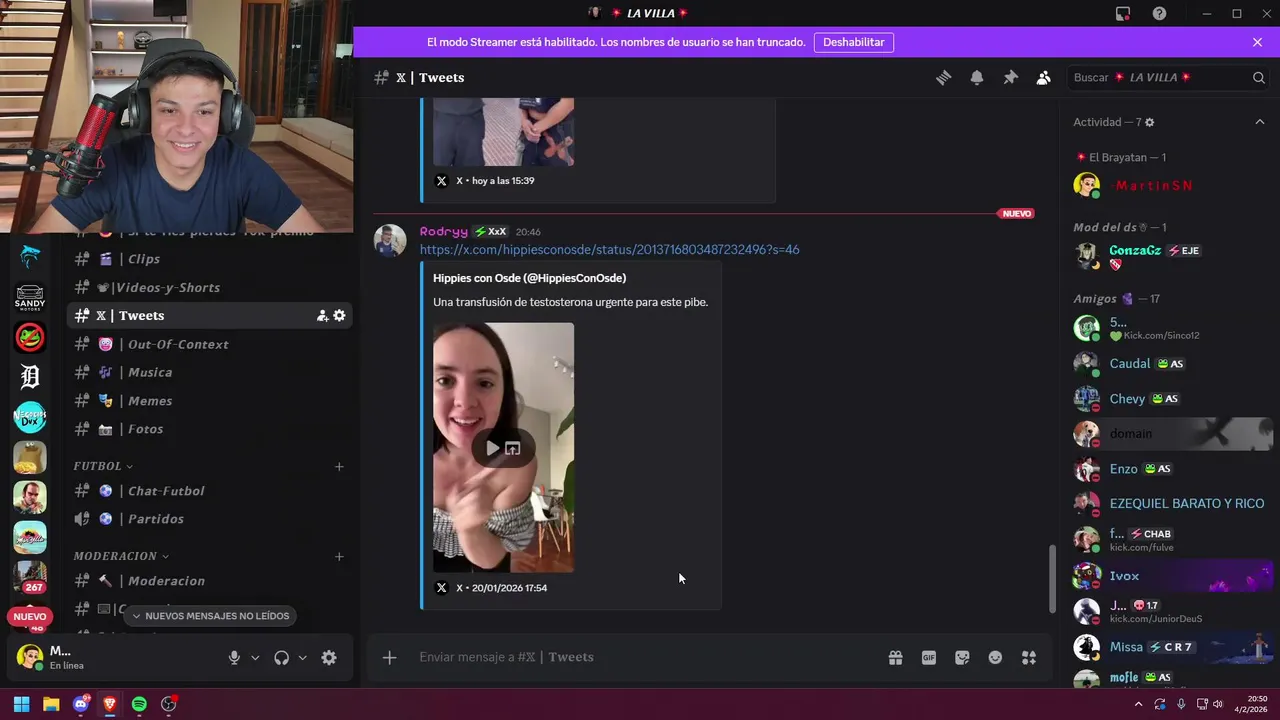Open the Help question mark icon
This screenshot has height=720, width=1280.
pyautogui.click(x=1159, y=13)
